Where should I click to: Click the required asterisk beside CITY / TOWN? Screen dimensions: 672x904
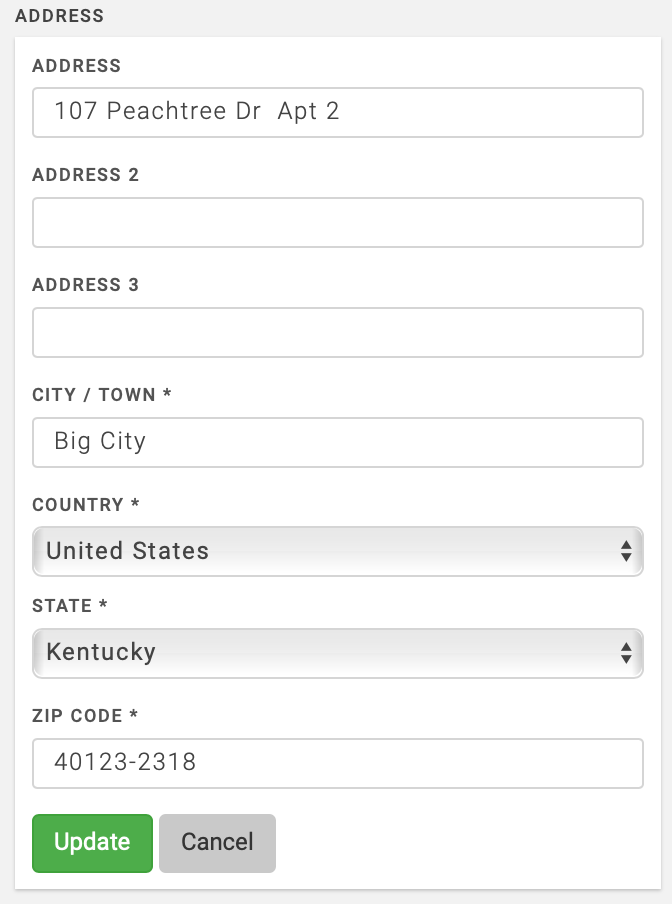pos(167,395)
